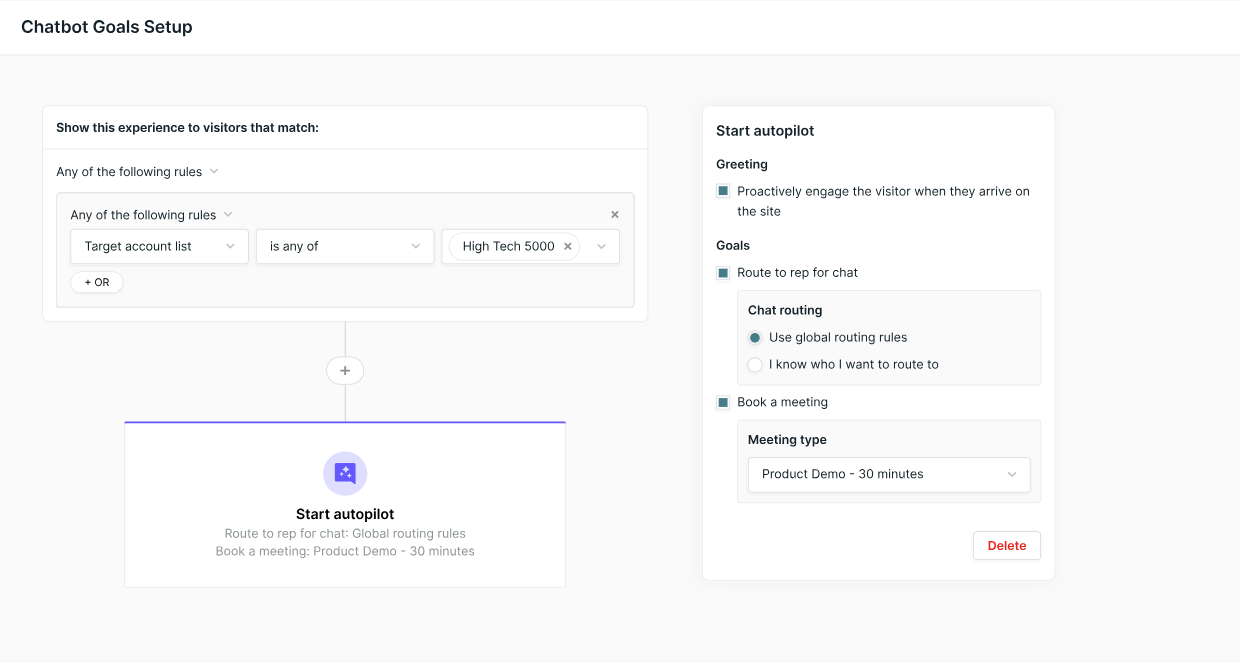Open the 'is any of' operator dropdown
Screen dimensions: 1240x663
345,247
